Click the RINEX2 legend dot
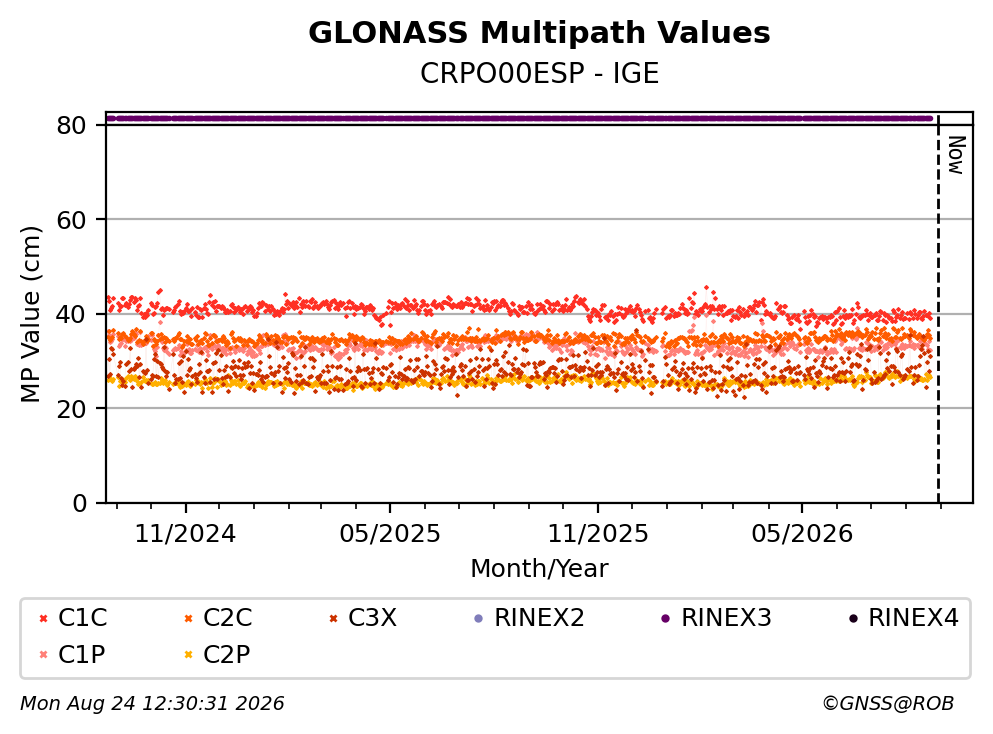Screen dimensions: 993x734 pos(479,619)
